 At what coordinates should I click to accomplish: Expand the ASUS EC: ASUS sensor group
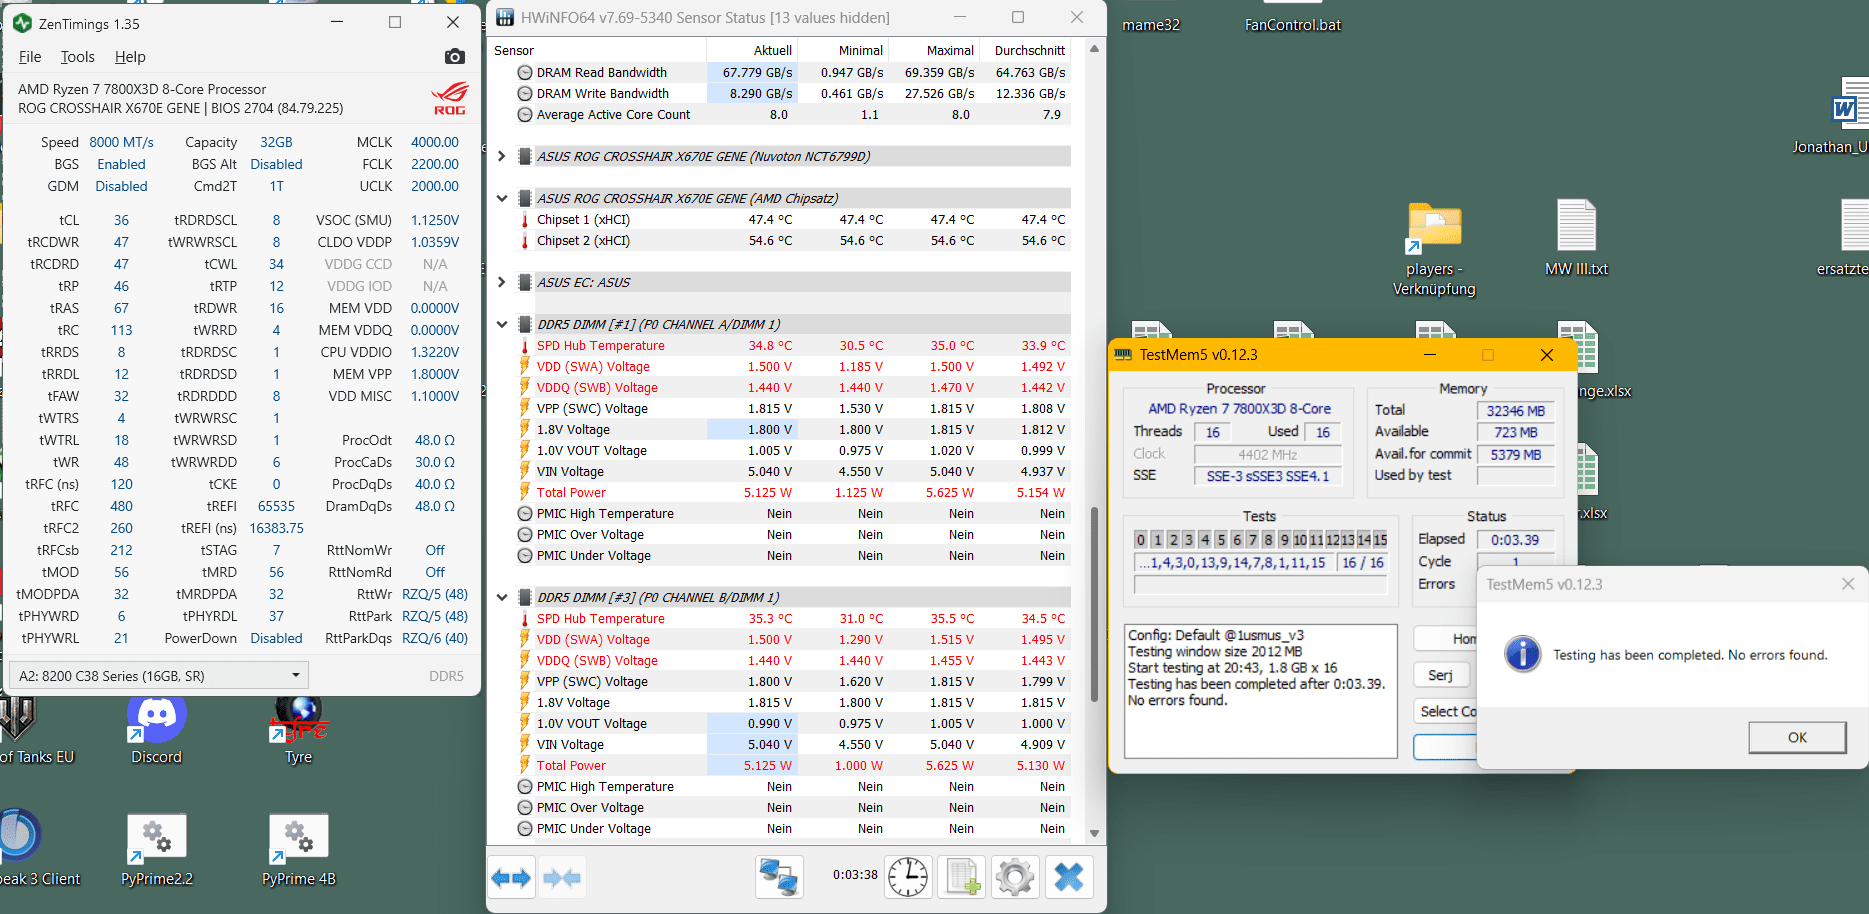(502, 282)
